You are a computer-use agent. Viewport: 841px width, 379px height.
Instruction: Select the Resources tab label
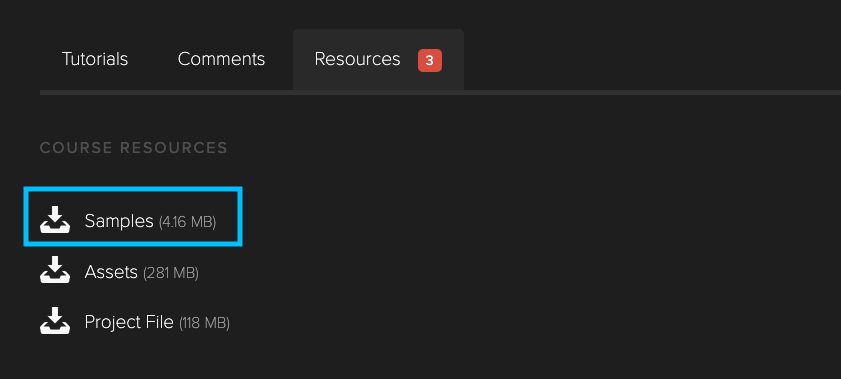[x=357, y=59]
